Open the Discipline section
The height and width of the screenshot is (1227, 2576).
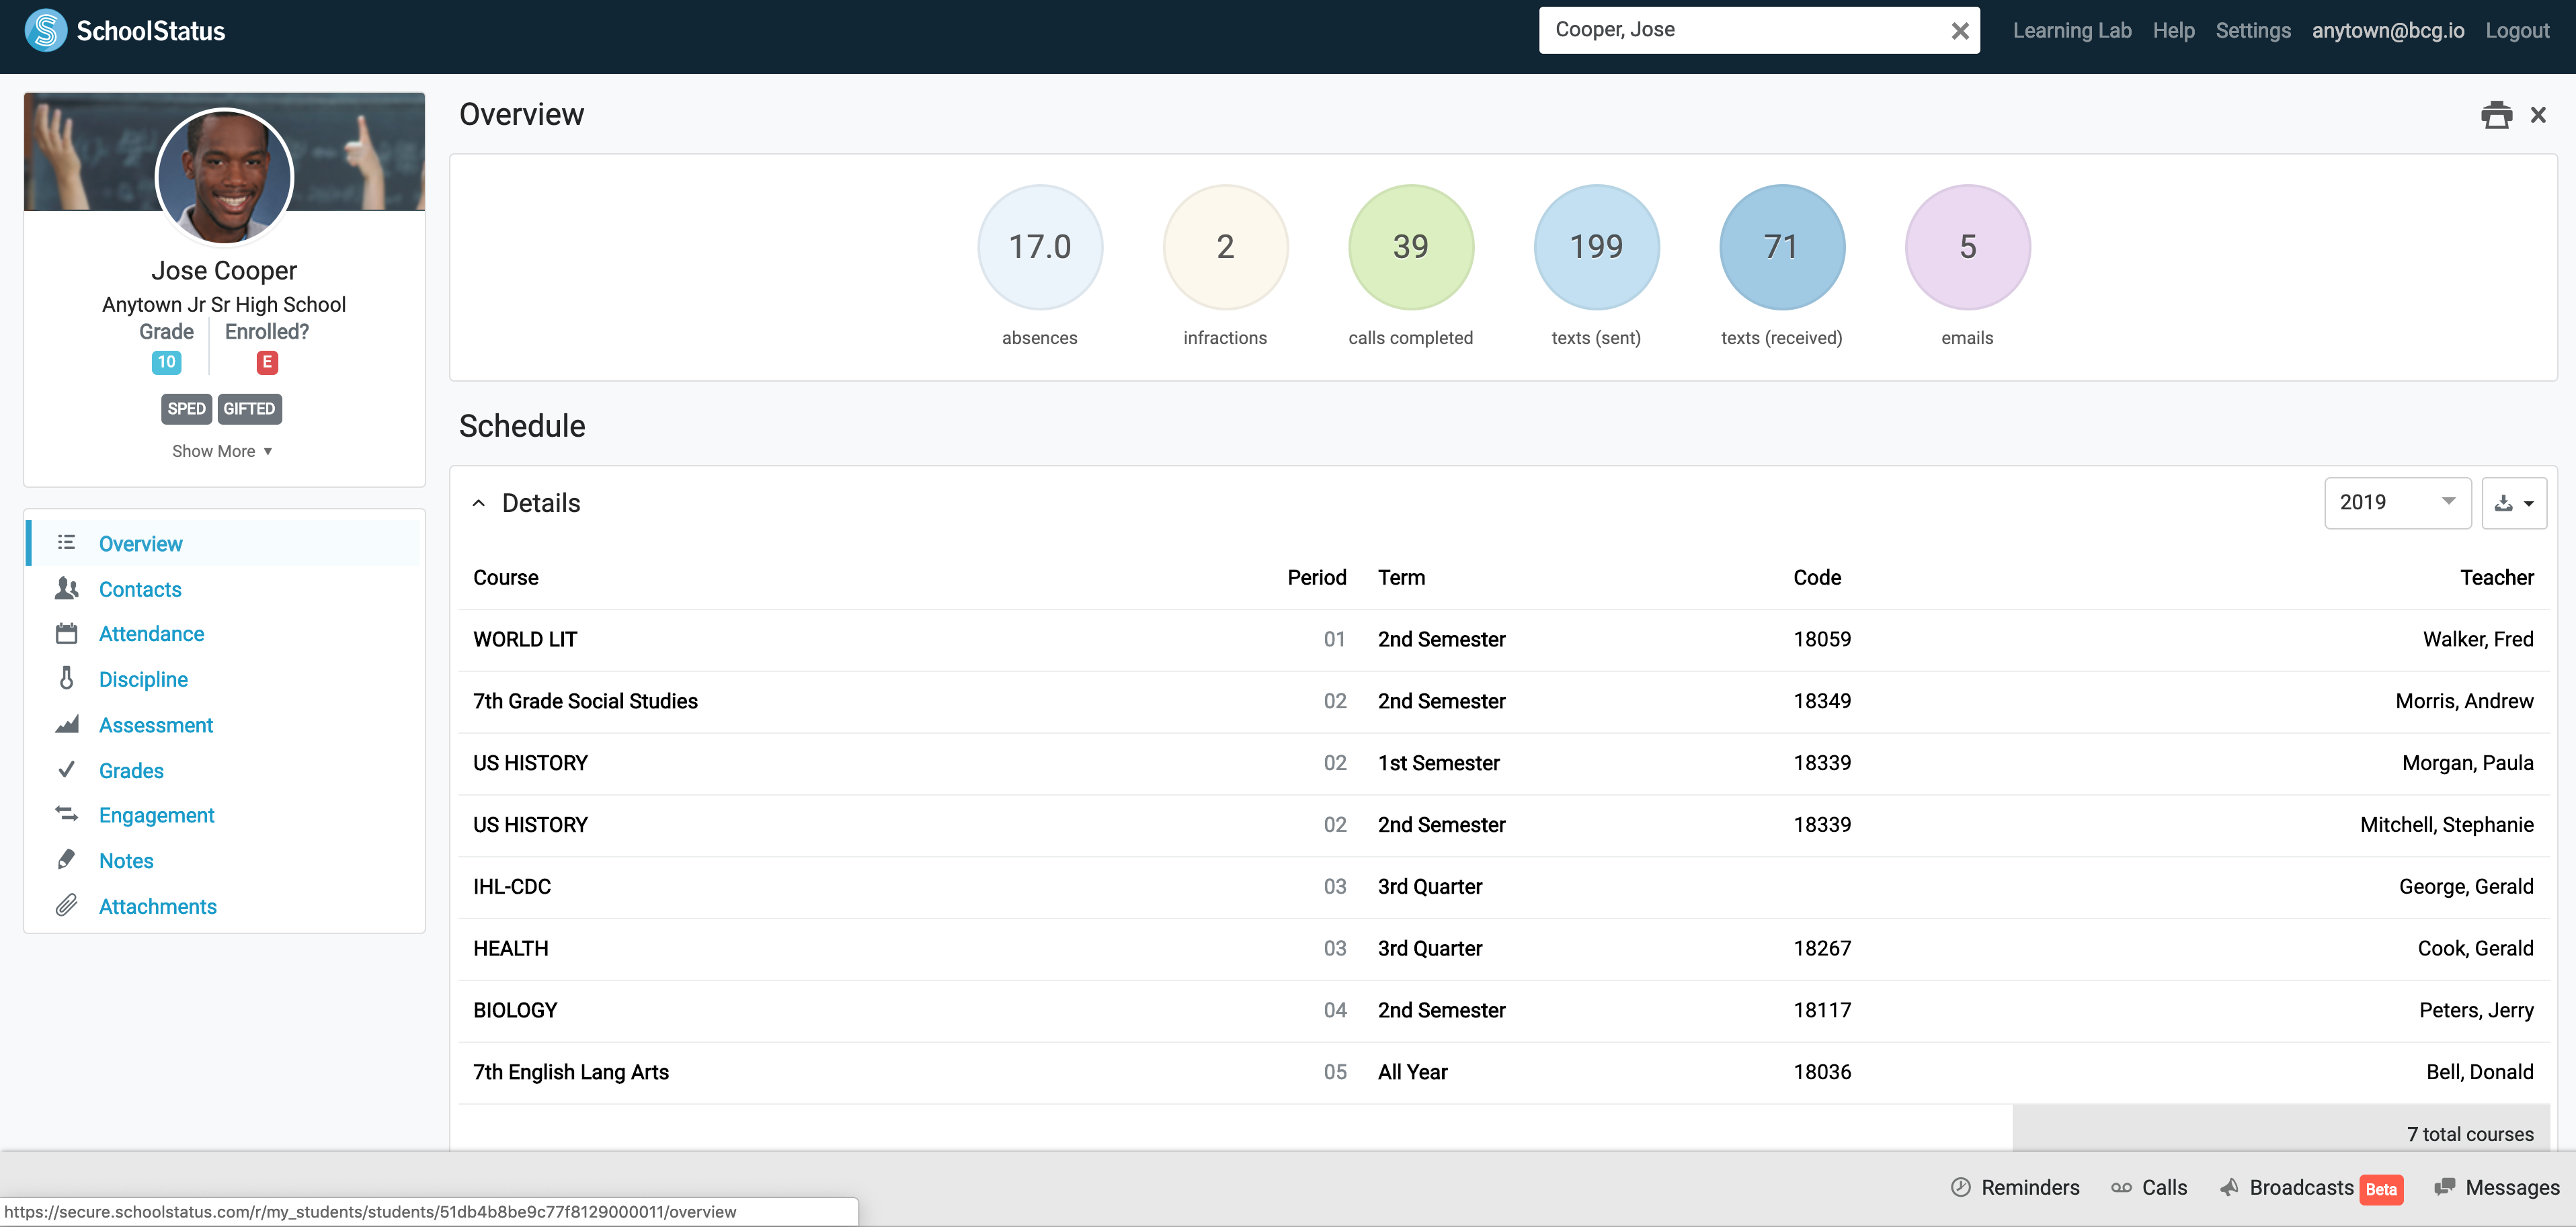pos(143,679)
